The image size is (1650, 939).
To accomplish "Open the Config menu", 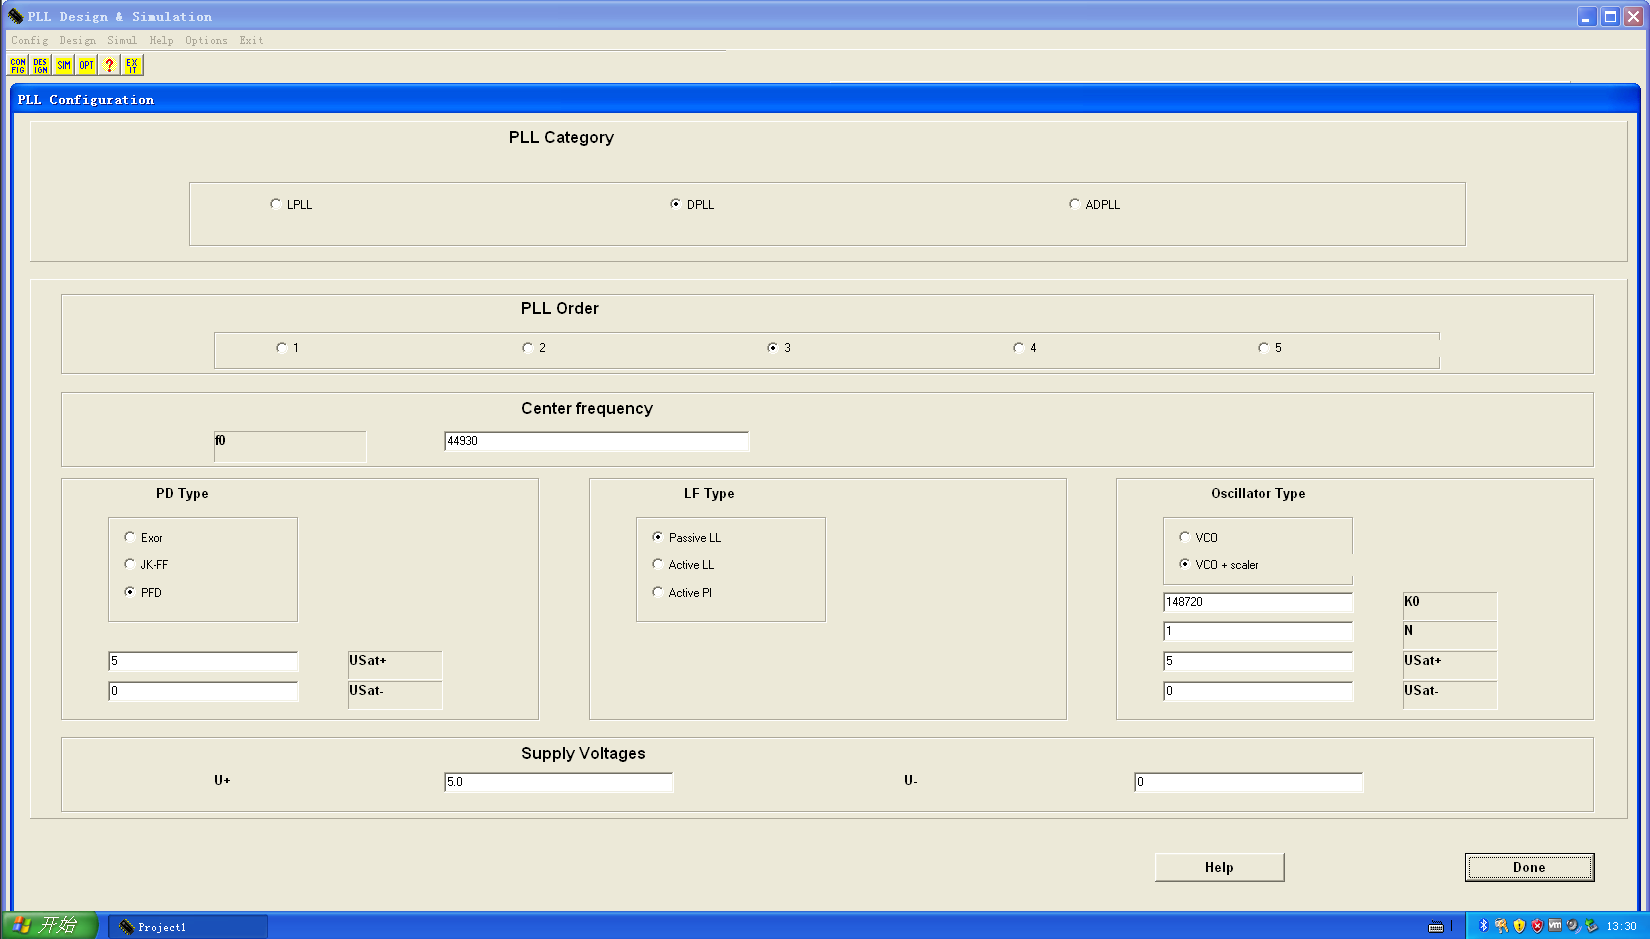I will pos(29,41).
